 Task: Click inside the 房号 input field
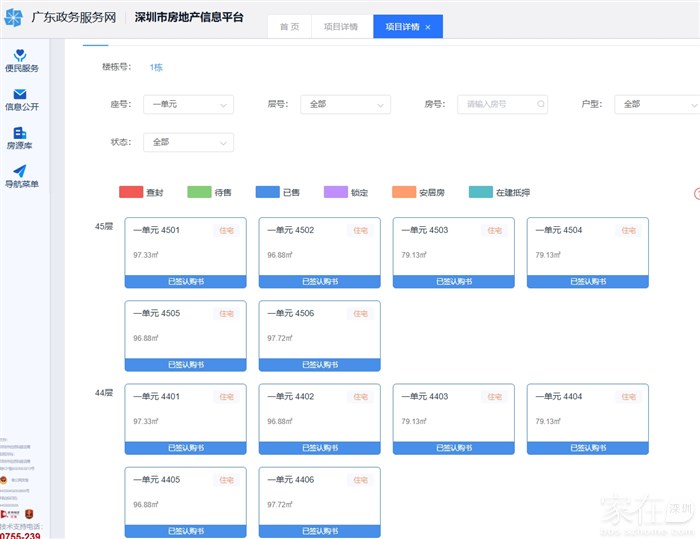tap(497, 104)
